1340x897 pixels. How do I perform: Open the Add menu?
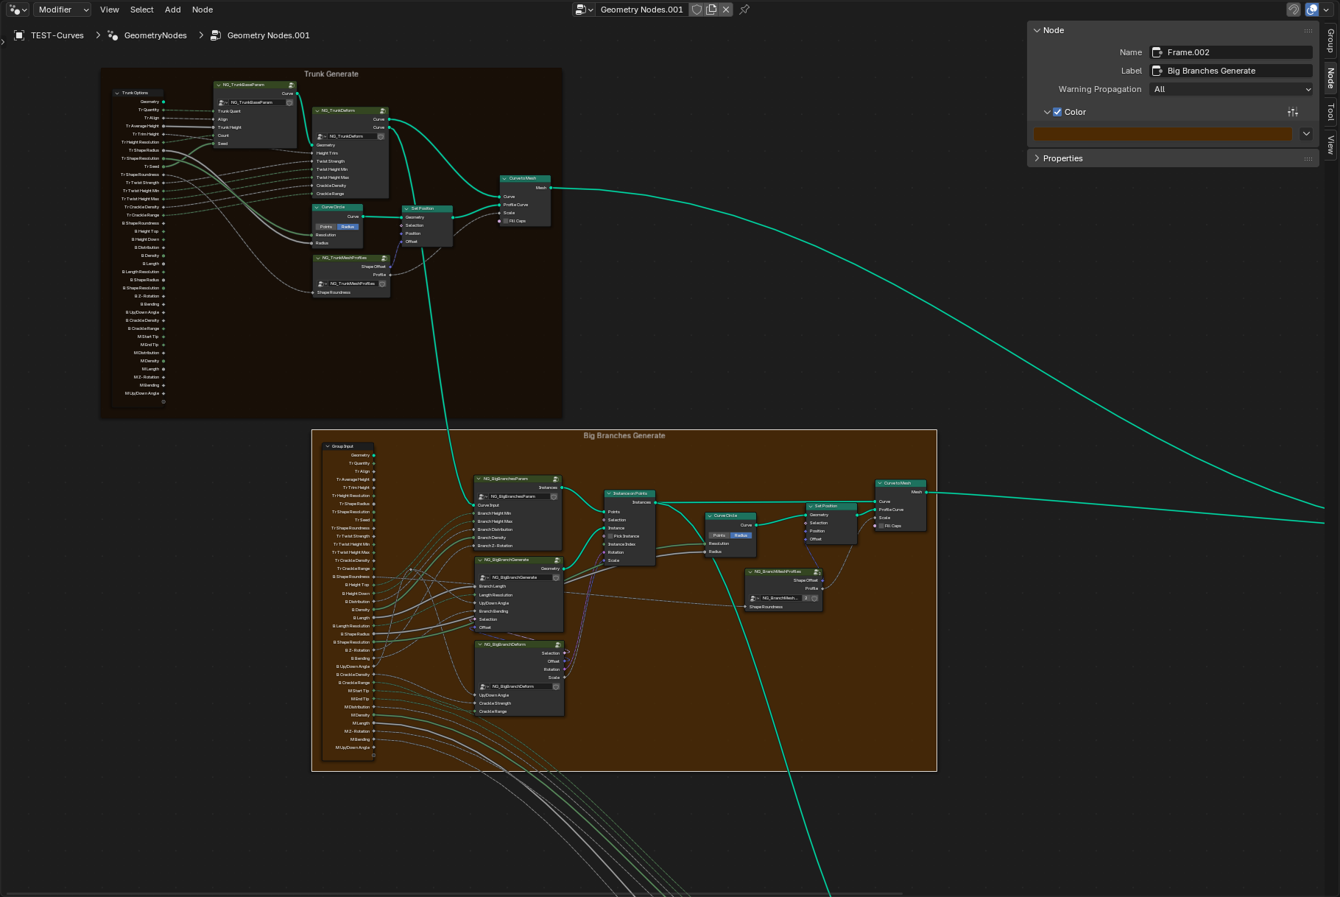[172, 10]
